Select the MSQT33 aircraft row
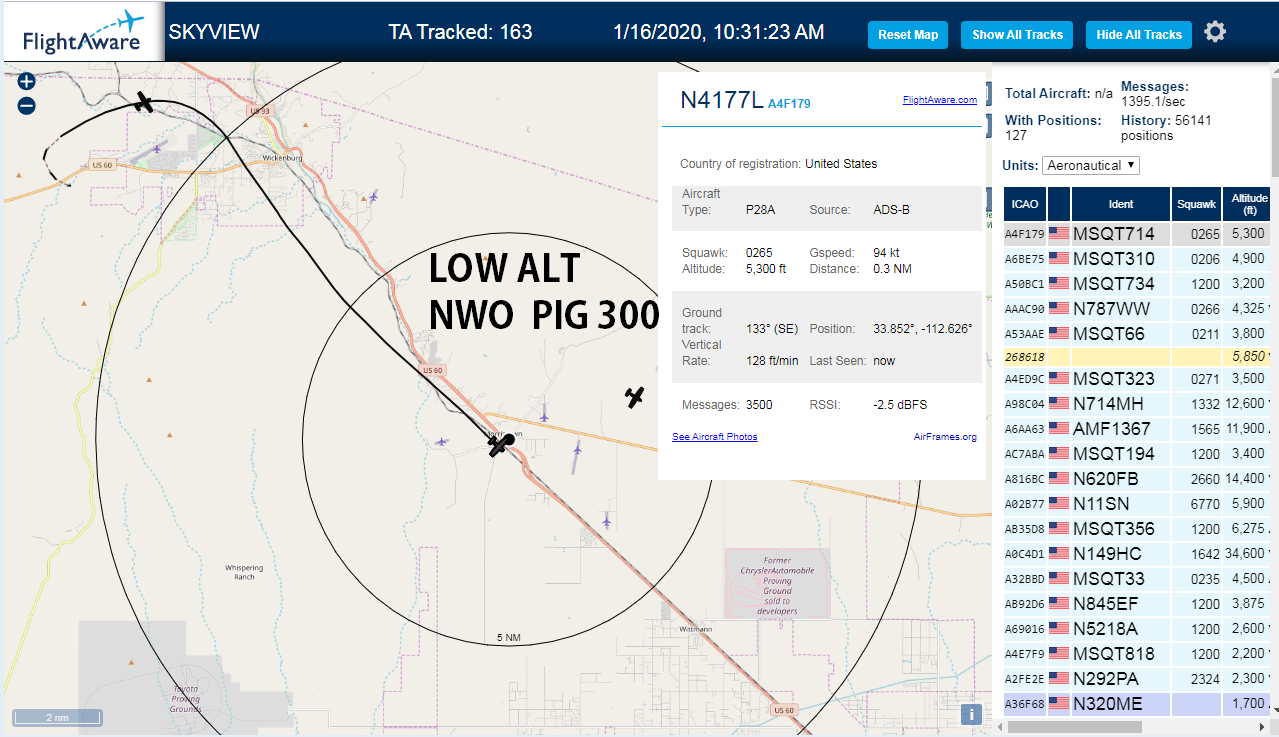 [1137, 579]
